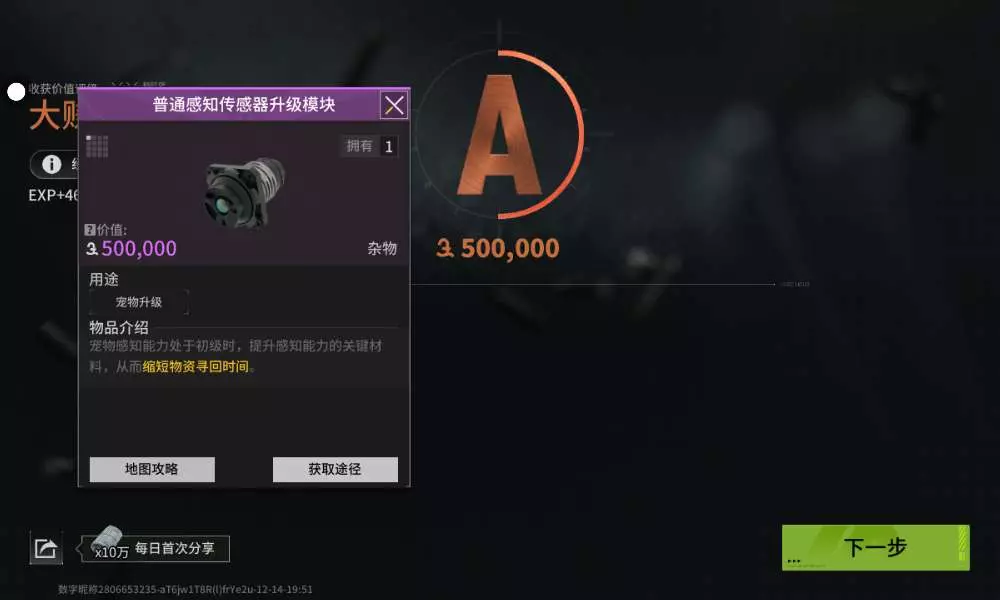Close the 普通感知传感器升级模块 item popup
The image size is (1000, 600).
393,105
